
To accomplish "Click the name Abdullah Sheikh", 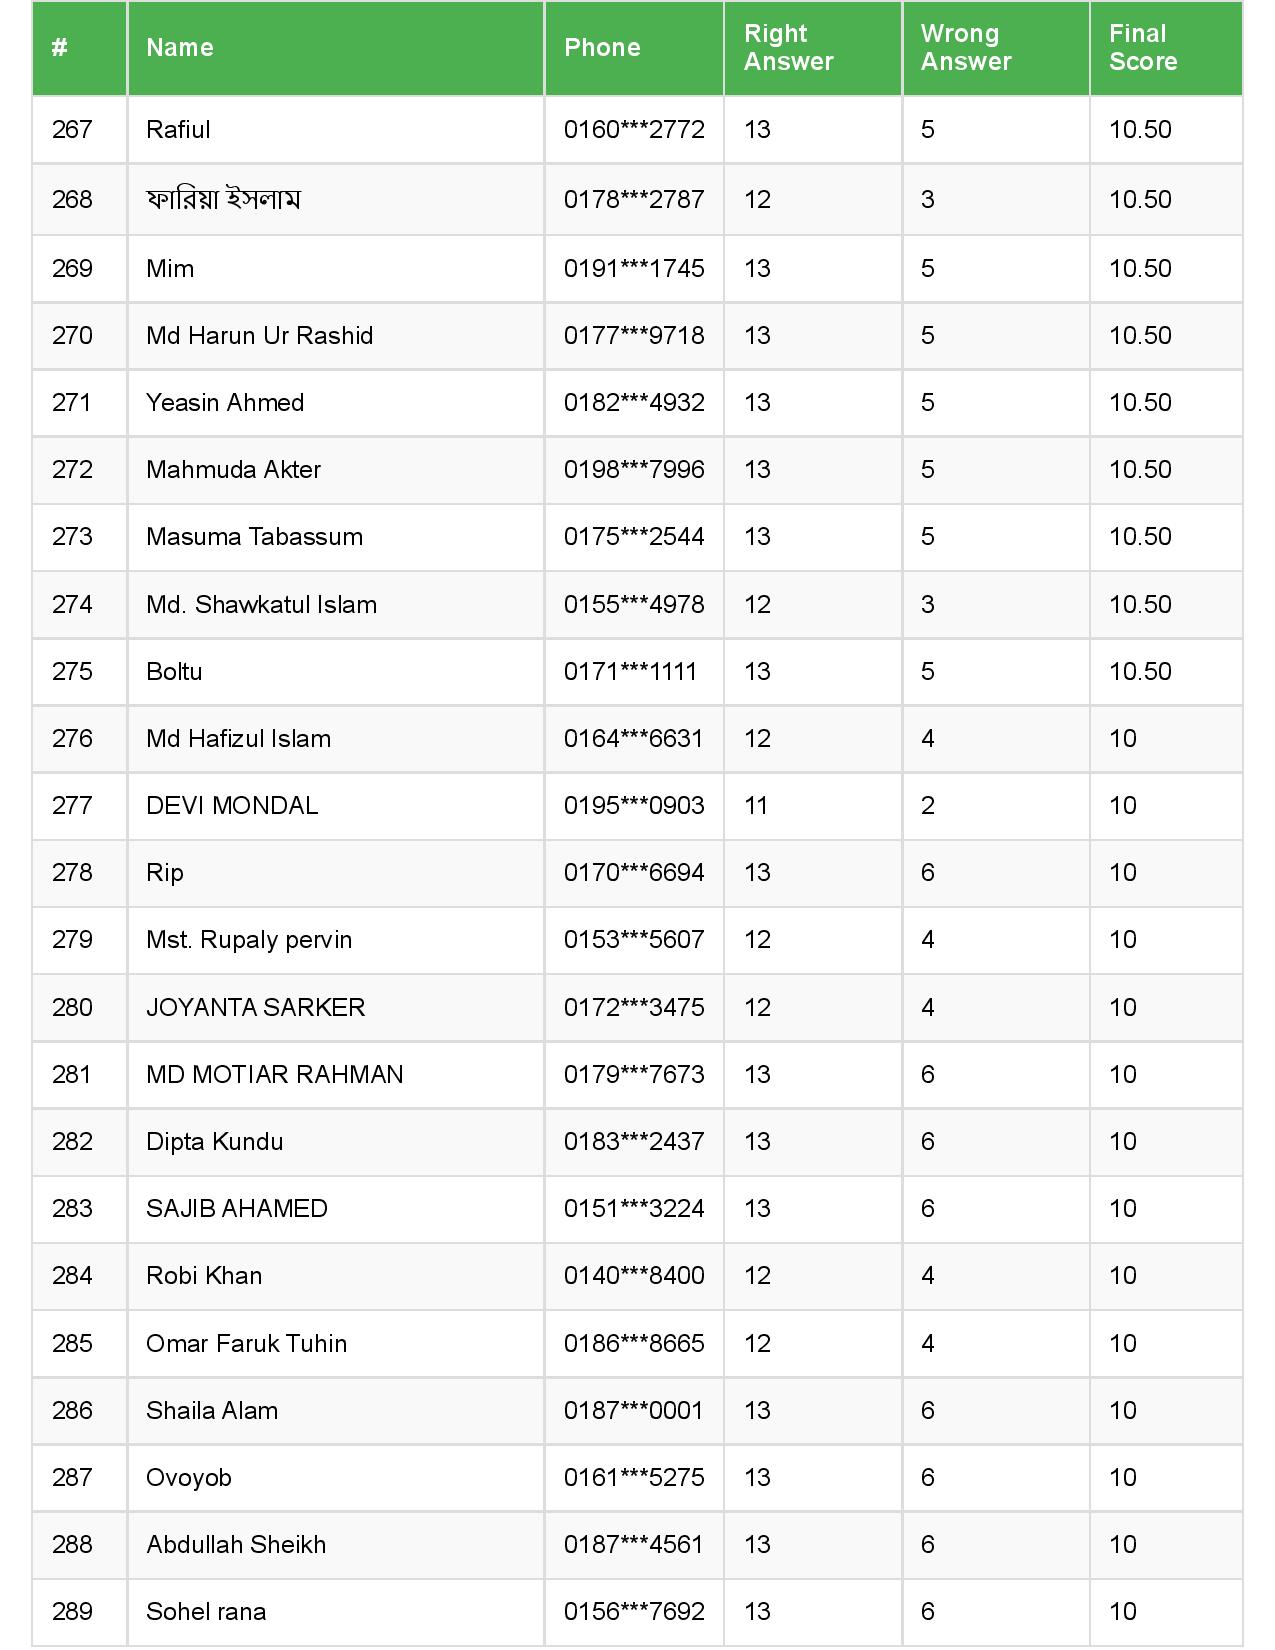I will pos(236,1545).
